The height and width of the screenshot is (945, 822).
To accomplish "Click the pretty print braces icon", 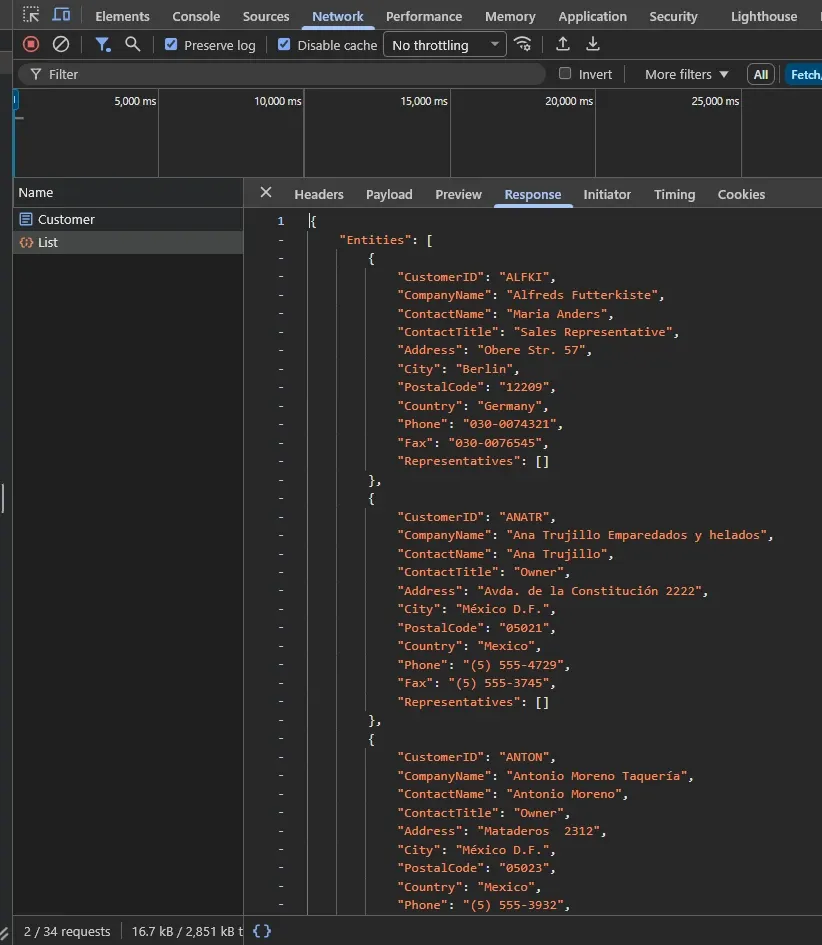I will tap(262, 931).
